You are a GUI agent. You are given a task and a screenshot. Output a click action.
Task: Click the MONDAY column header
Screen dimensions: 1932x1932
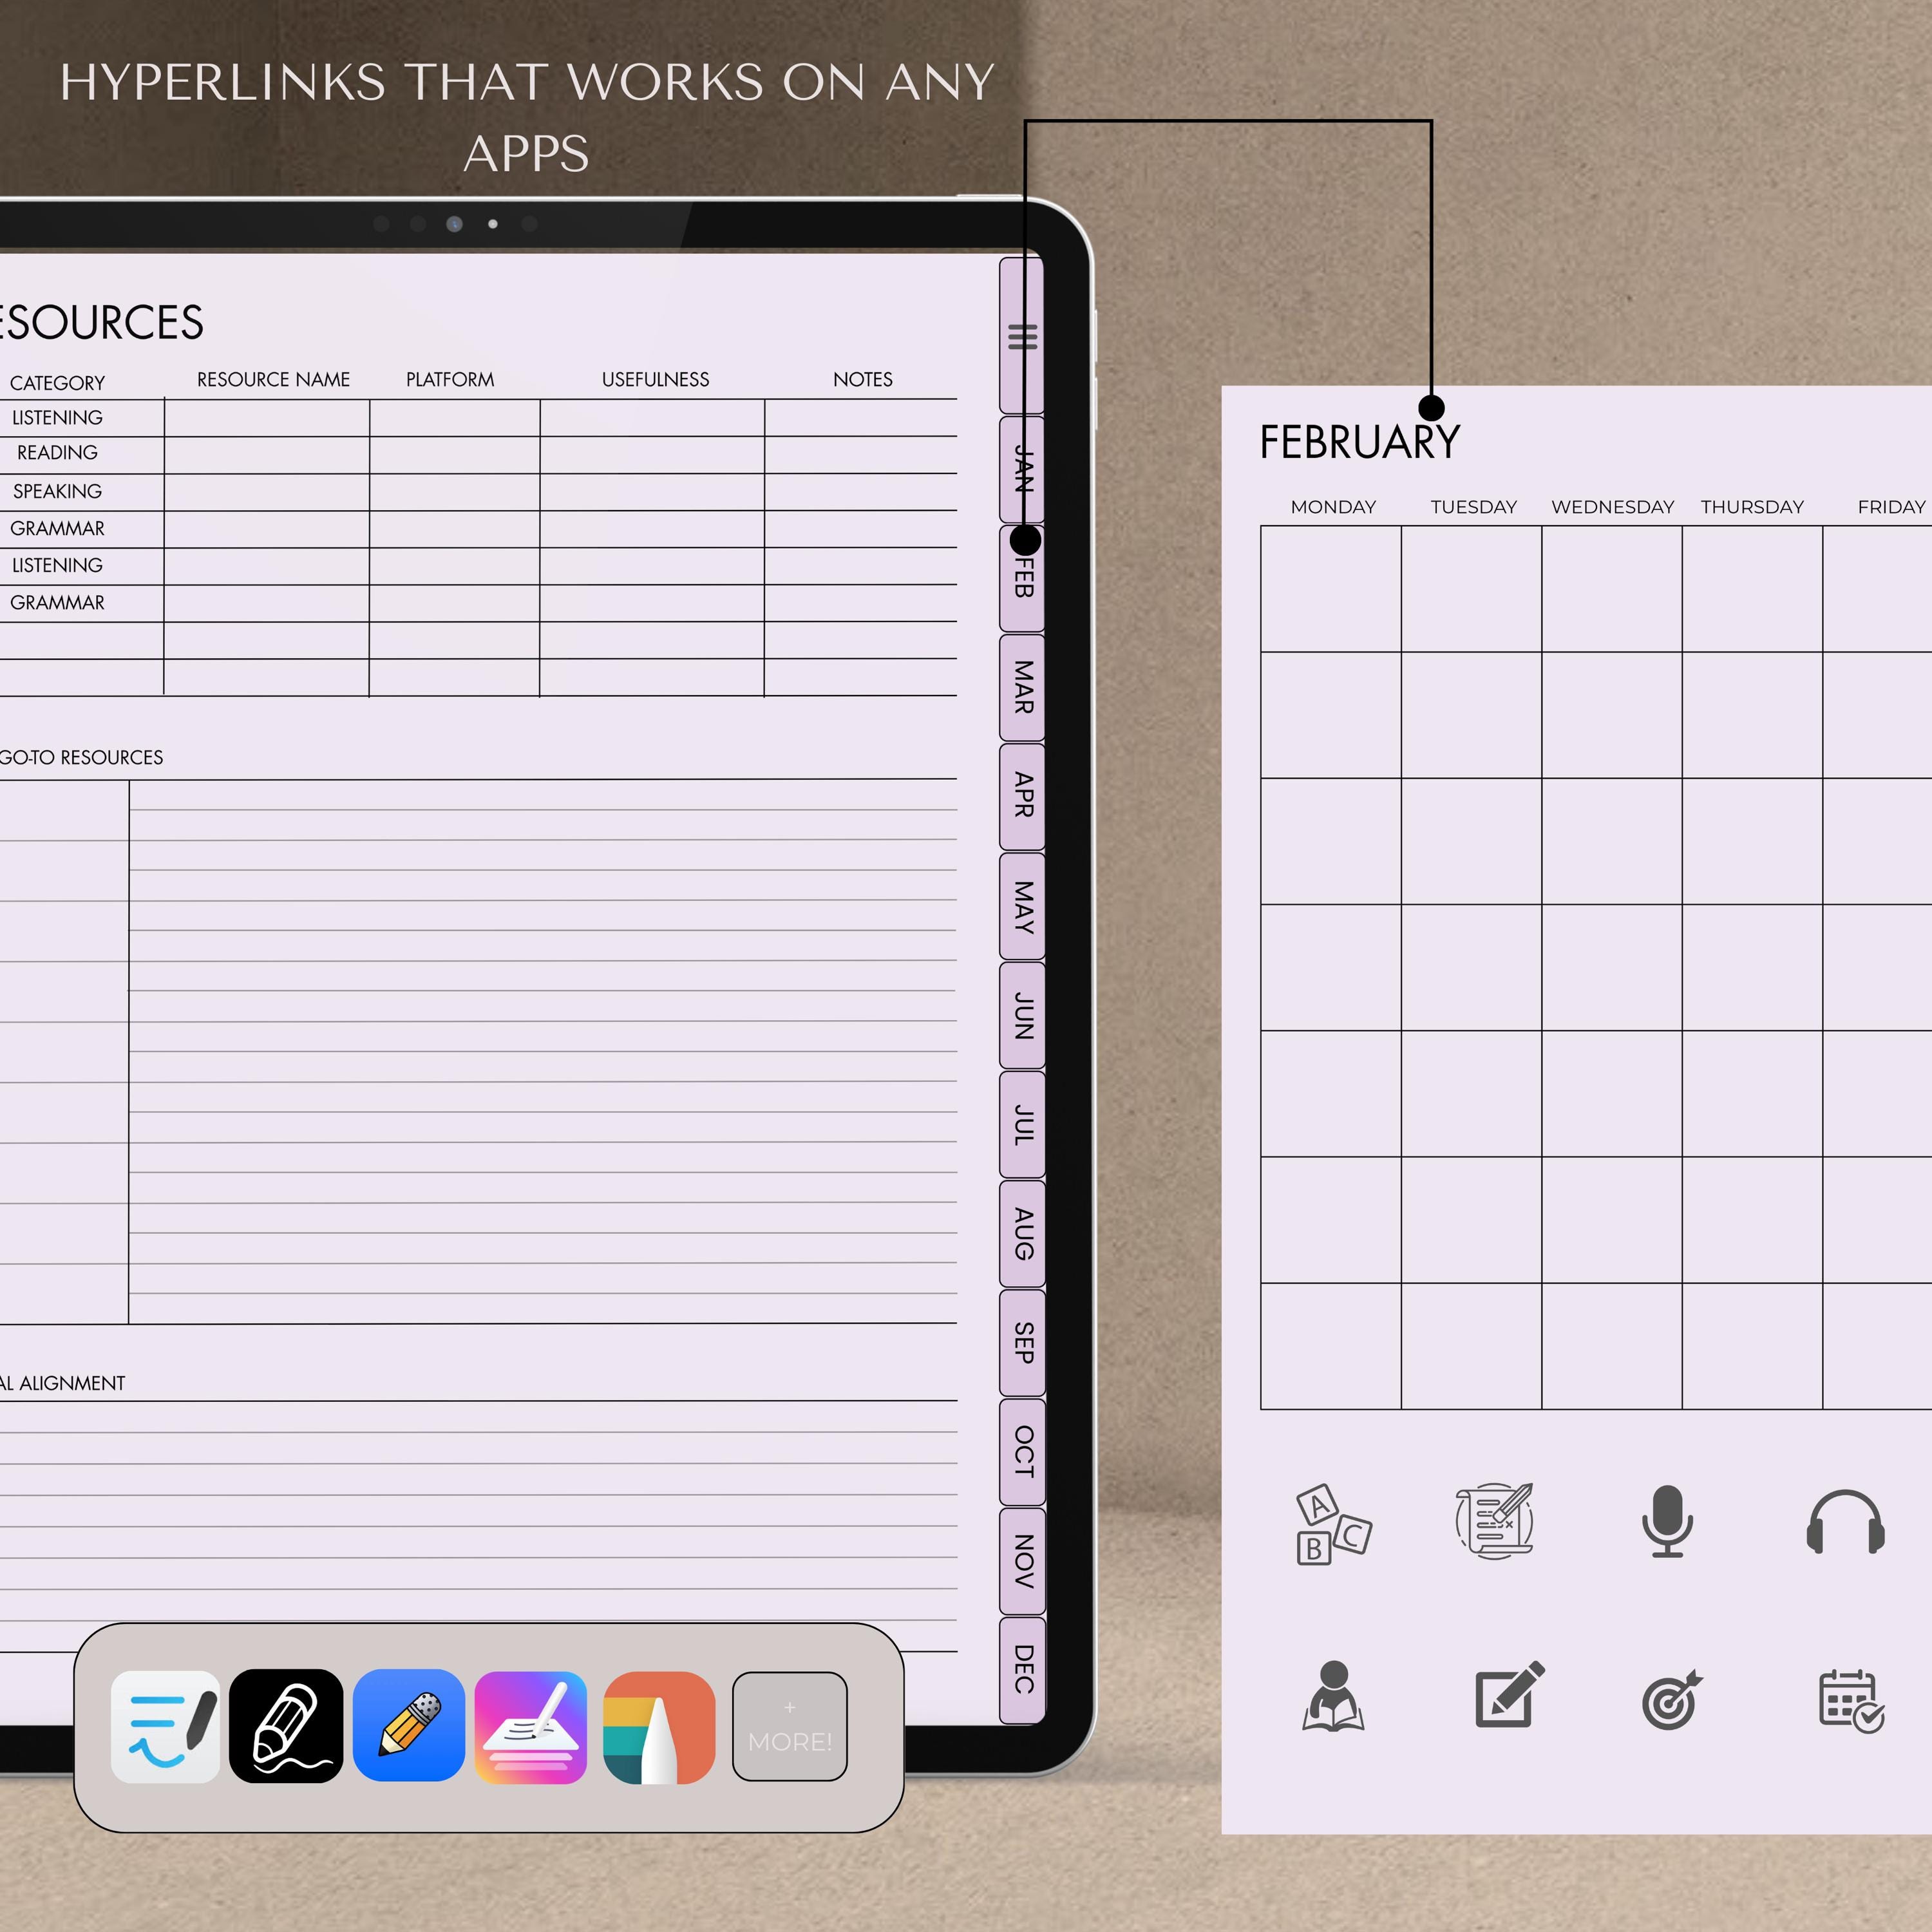pos(1333,507)
